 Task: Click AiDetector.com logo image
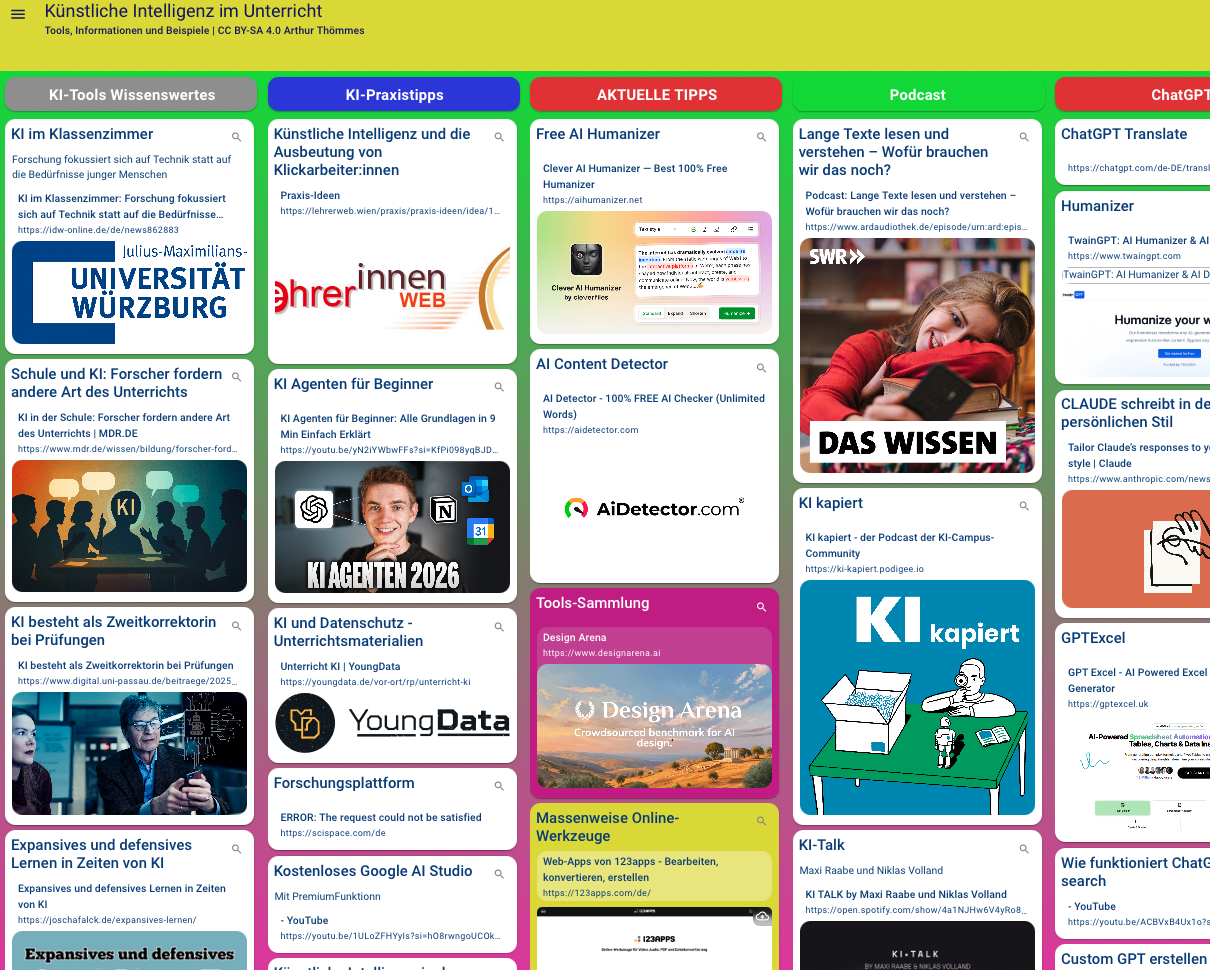(x=654, y=508)
